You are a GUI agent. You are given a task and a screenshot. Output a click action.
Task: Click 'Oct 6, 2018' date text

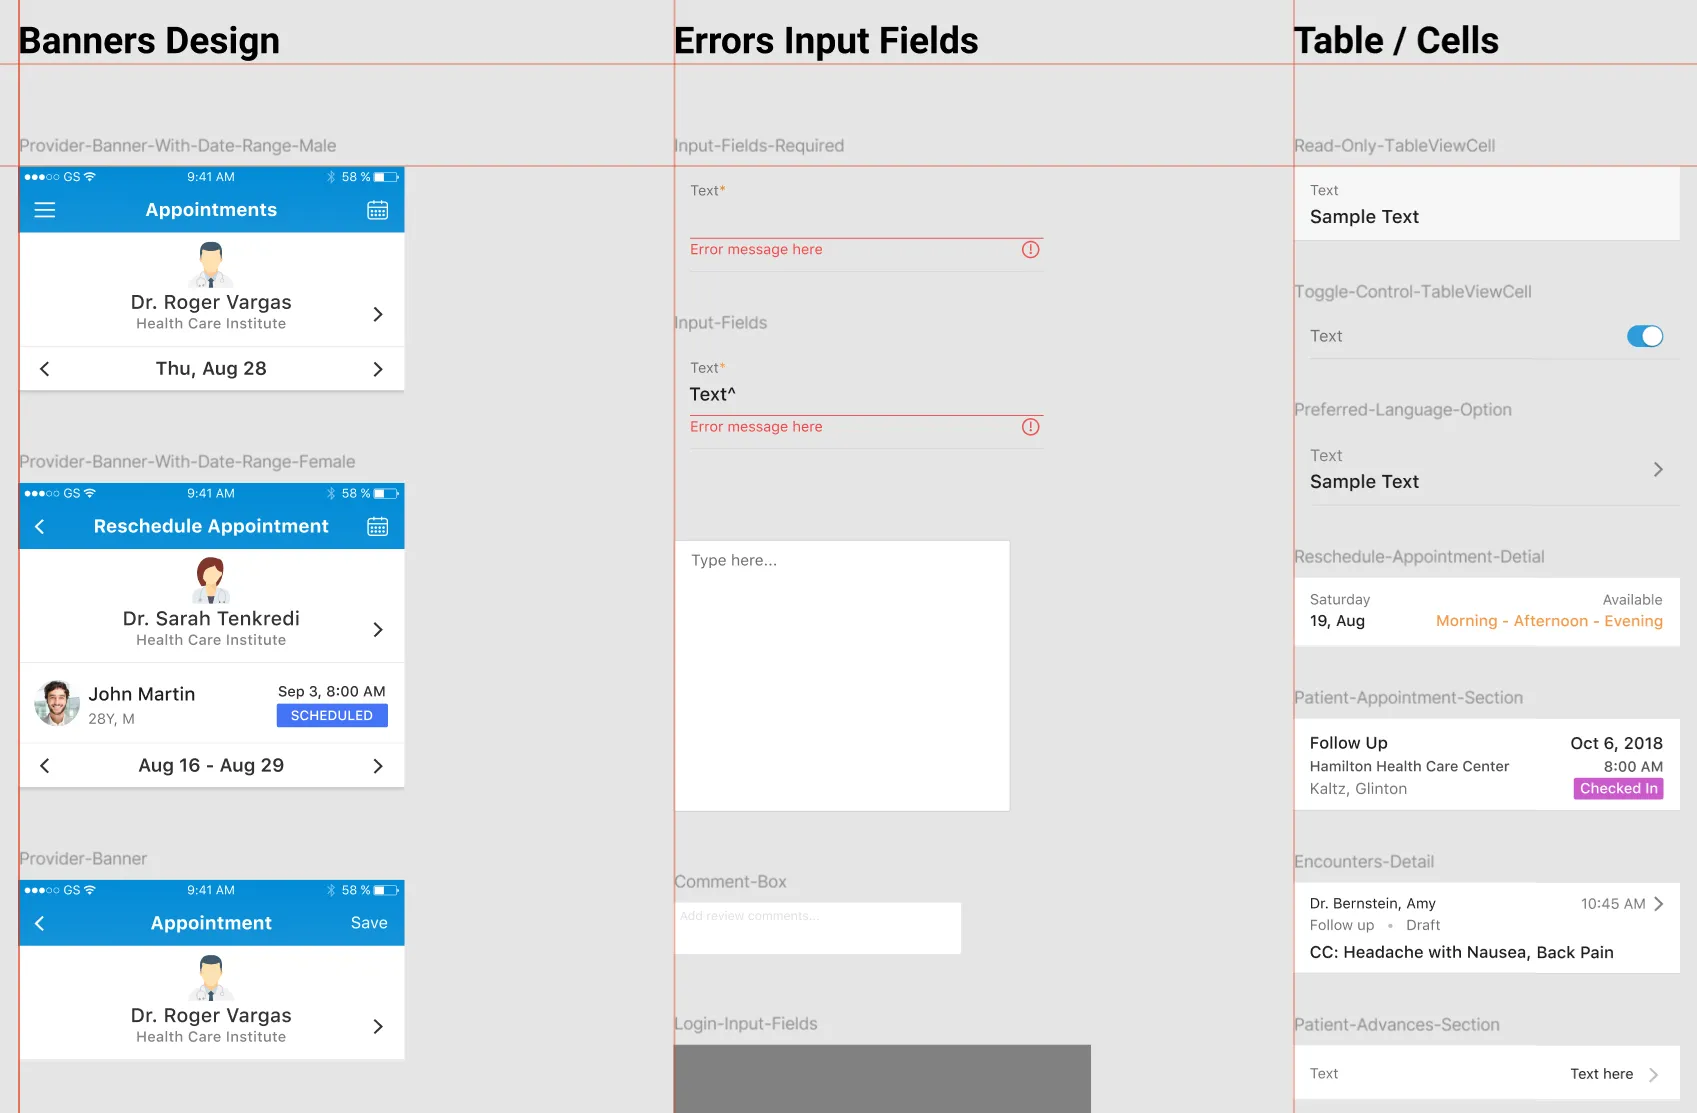click(1617, 743)
